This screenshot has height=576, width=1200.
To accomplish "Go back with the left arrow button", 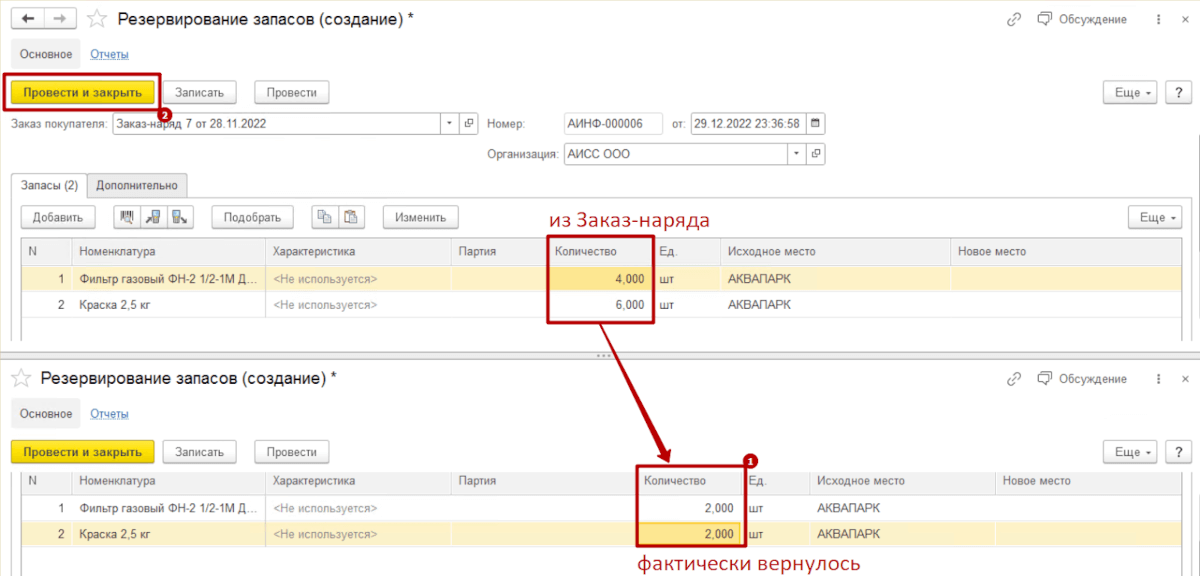I will pyautogui.click(x=27, y=19).
